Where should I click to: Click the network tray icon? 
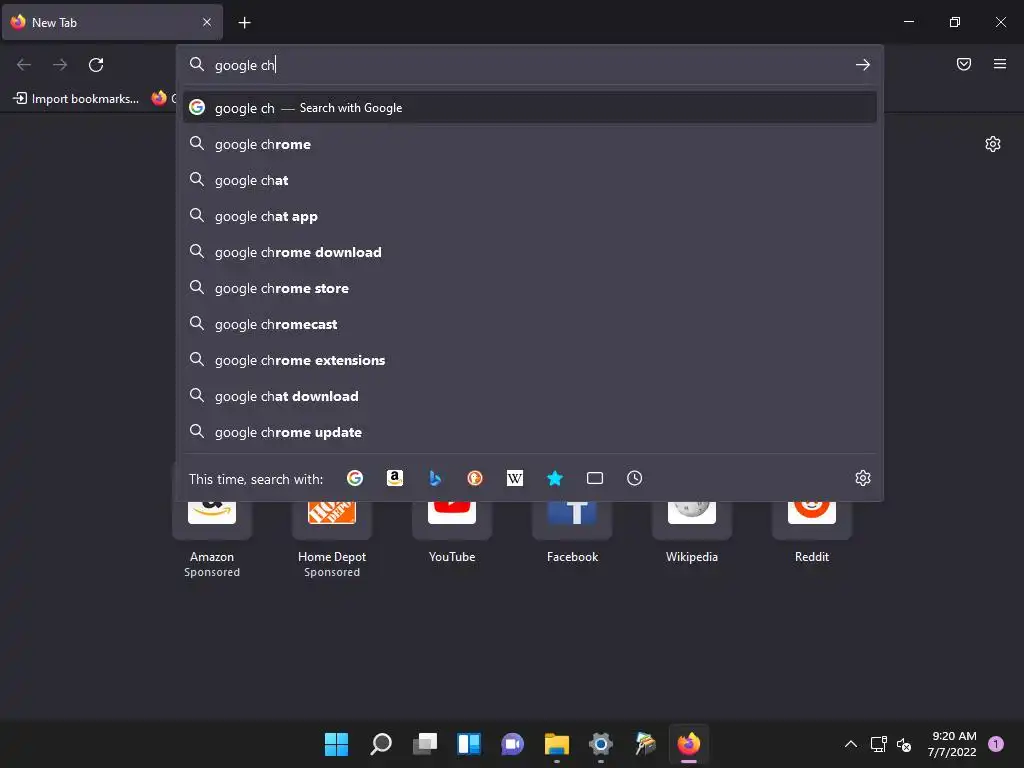879,744
